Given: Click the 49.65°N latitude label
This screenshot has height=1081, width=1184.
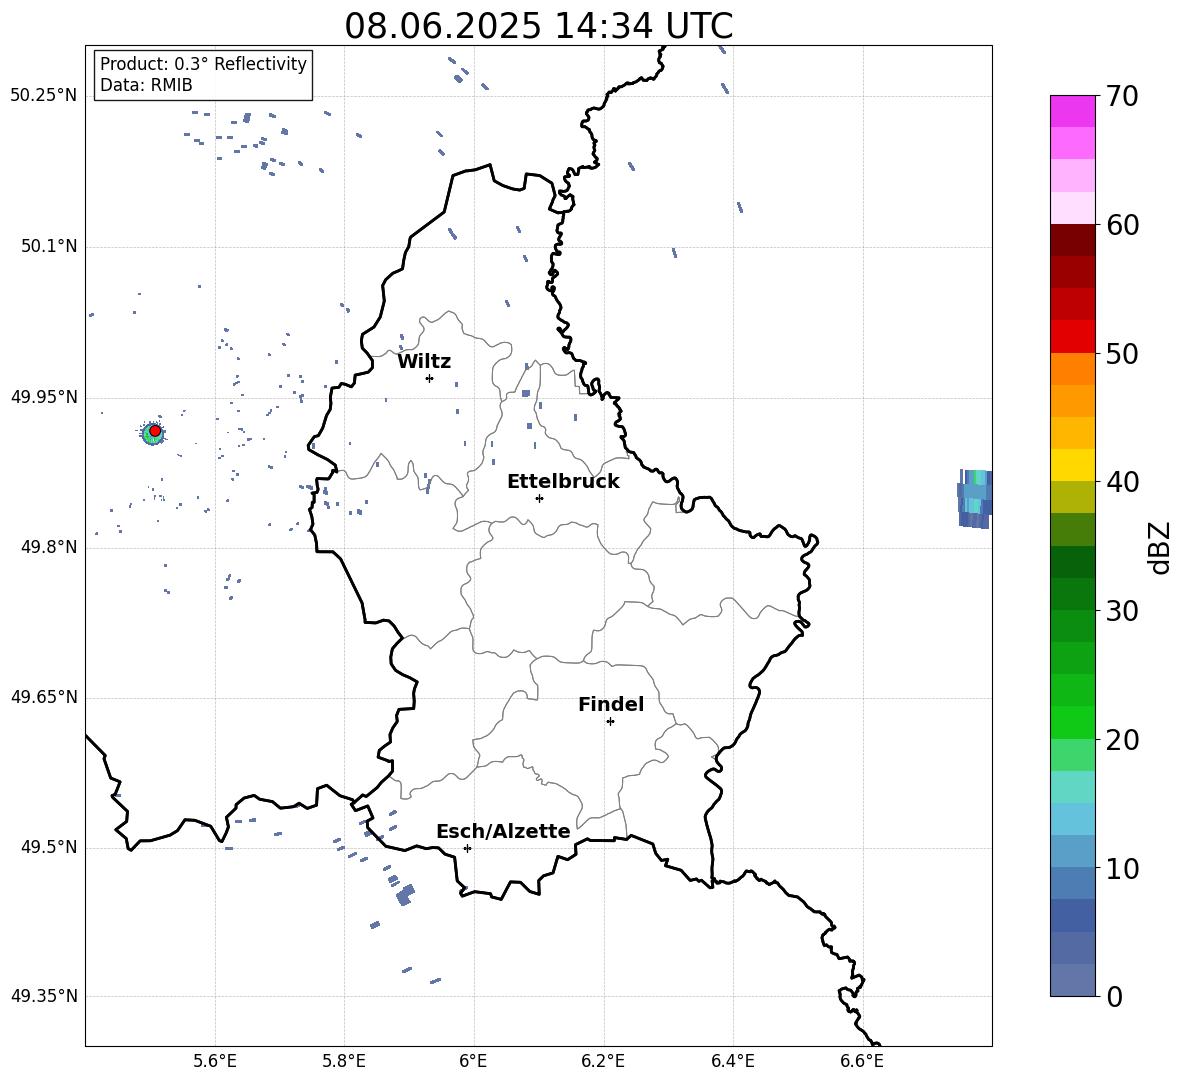Looking at the screenshot, I should coord(44,697).
